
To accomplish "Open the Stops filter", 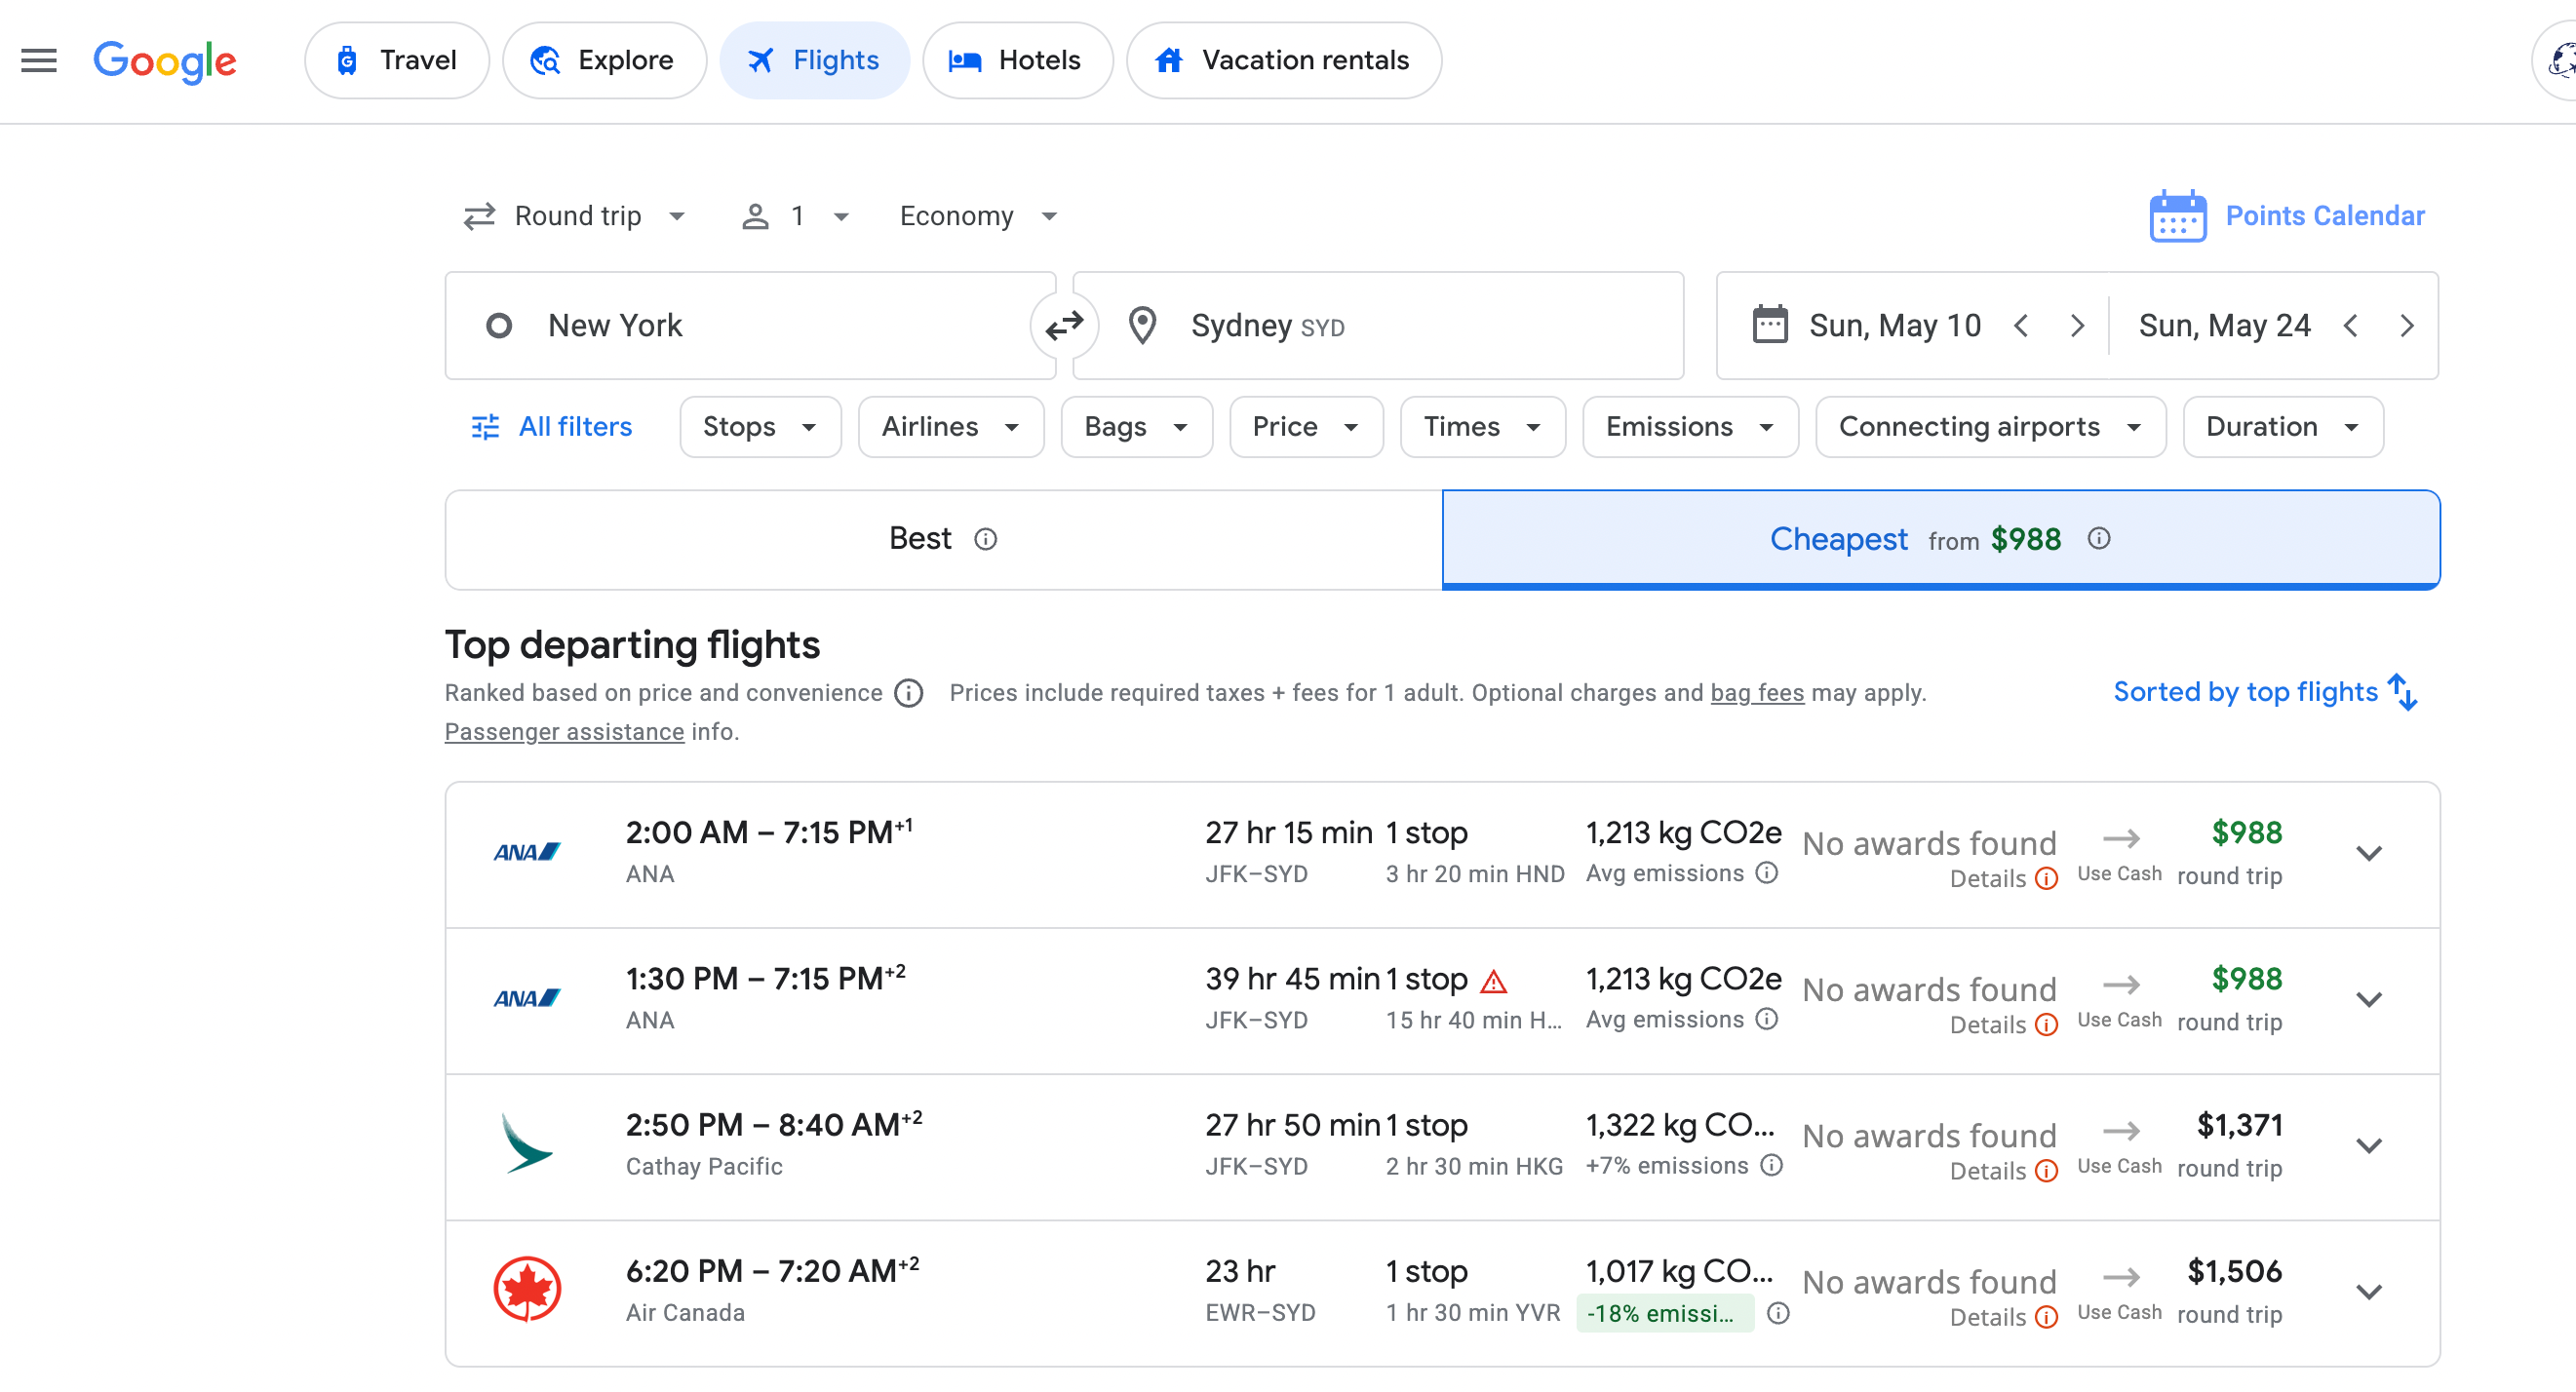I will click(760, 427).
